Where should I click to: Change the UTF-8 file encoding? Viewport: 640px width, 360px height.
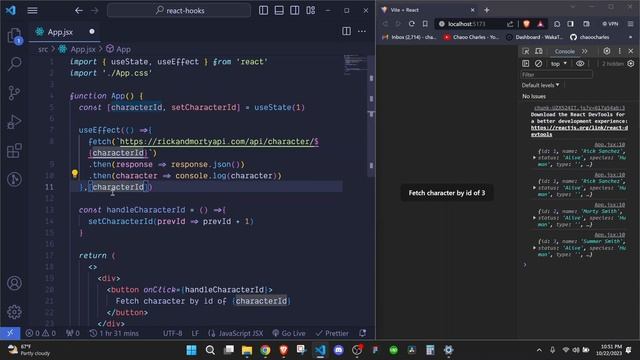pyautogui.click(x=173, y=333)
